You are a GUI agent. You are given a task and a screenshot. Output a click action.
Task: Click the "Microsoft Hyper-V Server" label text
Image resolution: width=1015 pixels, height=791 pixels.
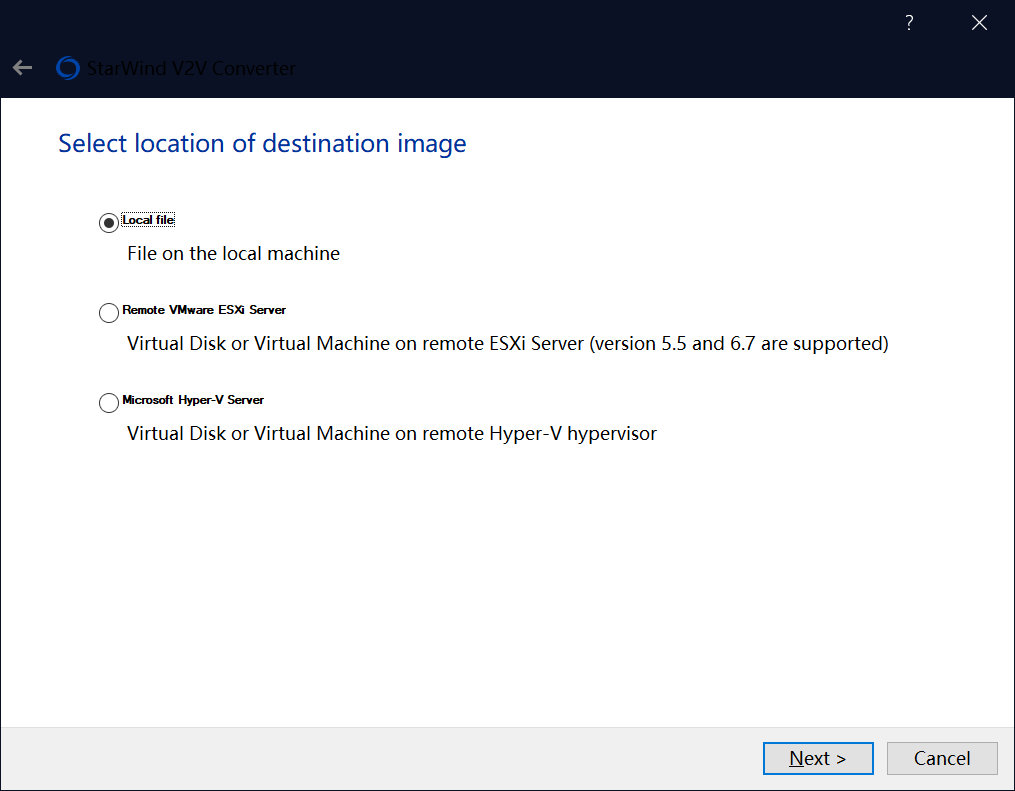[193, 400]
